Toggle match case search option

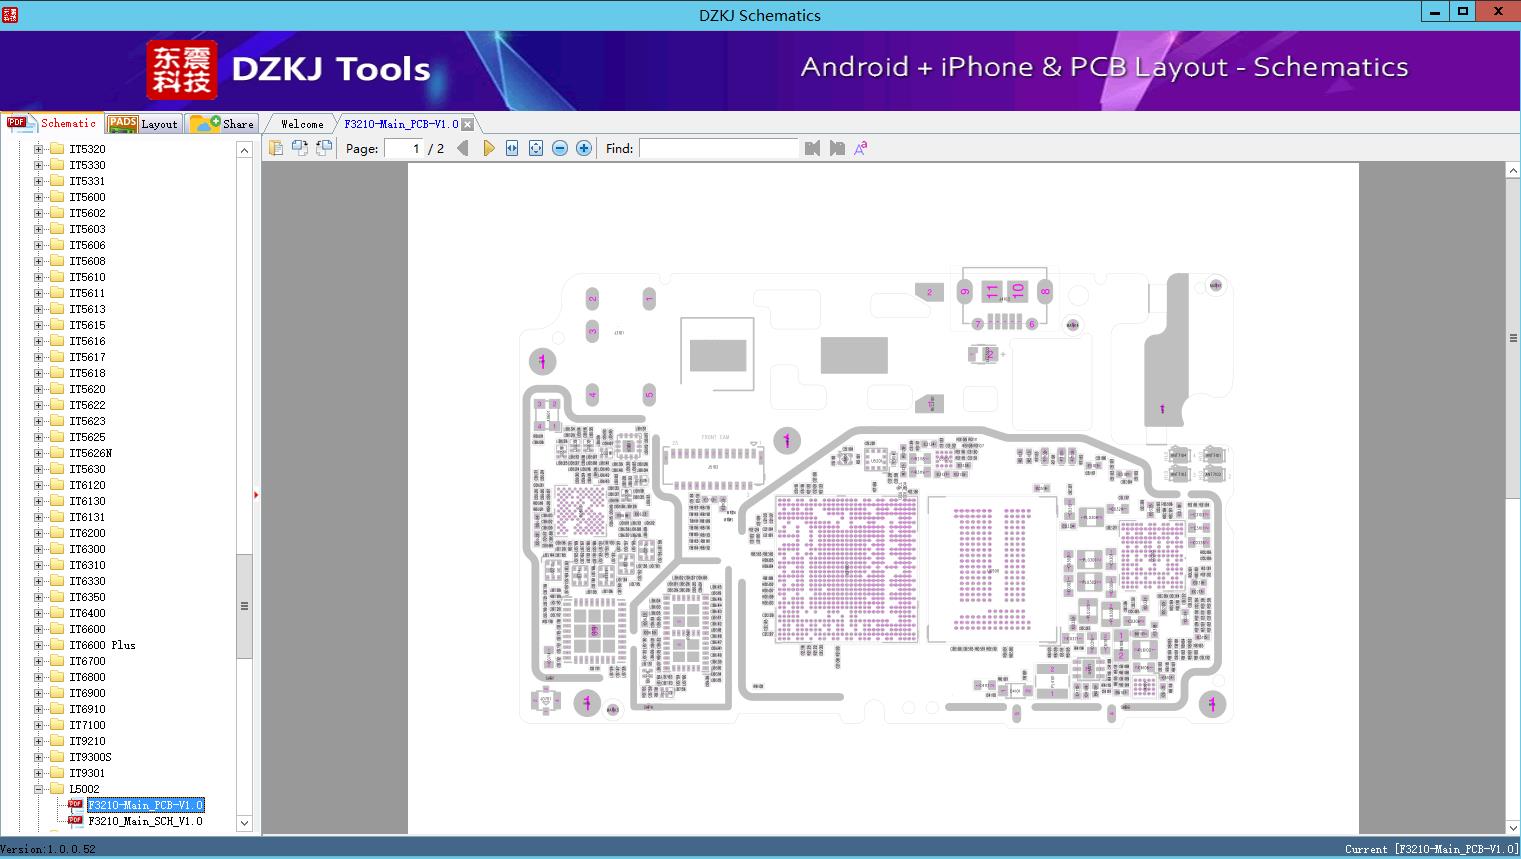click(x=860, y=148)
